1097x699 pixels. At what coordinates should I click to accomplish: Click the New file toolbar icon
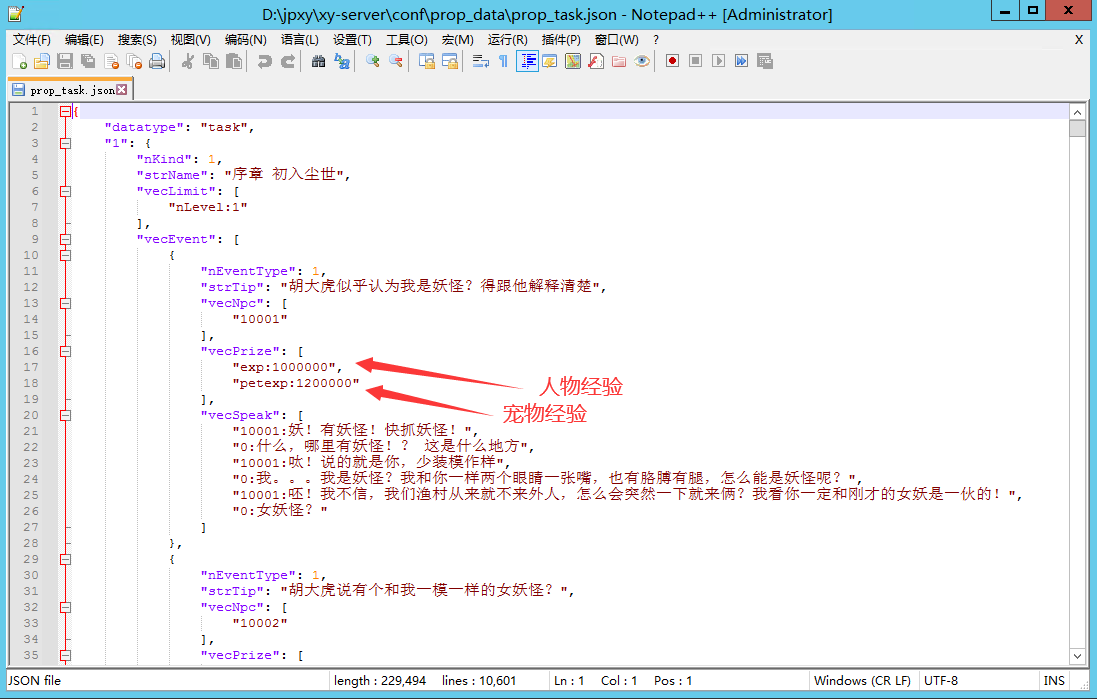pyautogui.click(x=19, y=62)
